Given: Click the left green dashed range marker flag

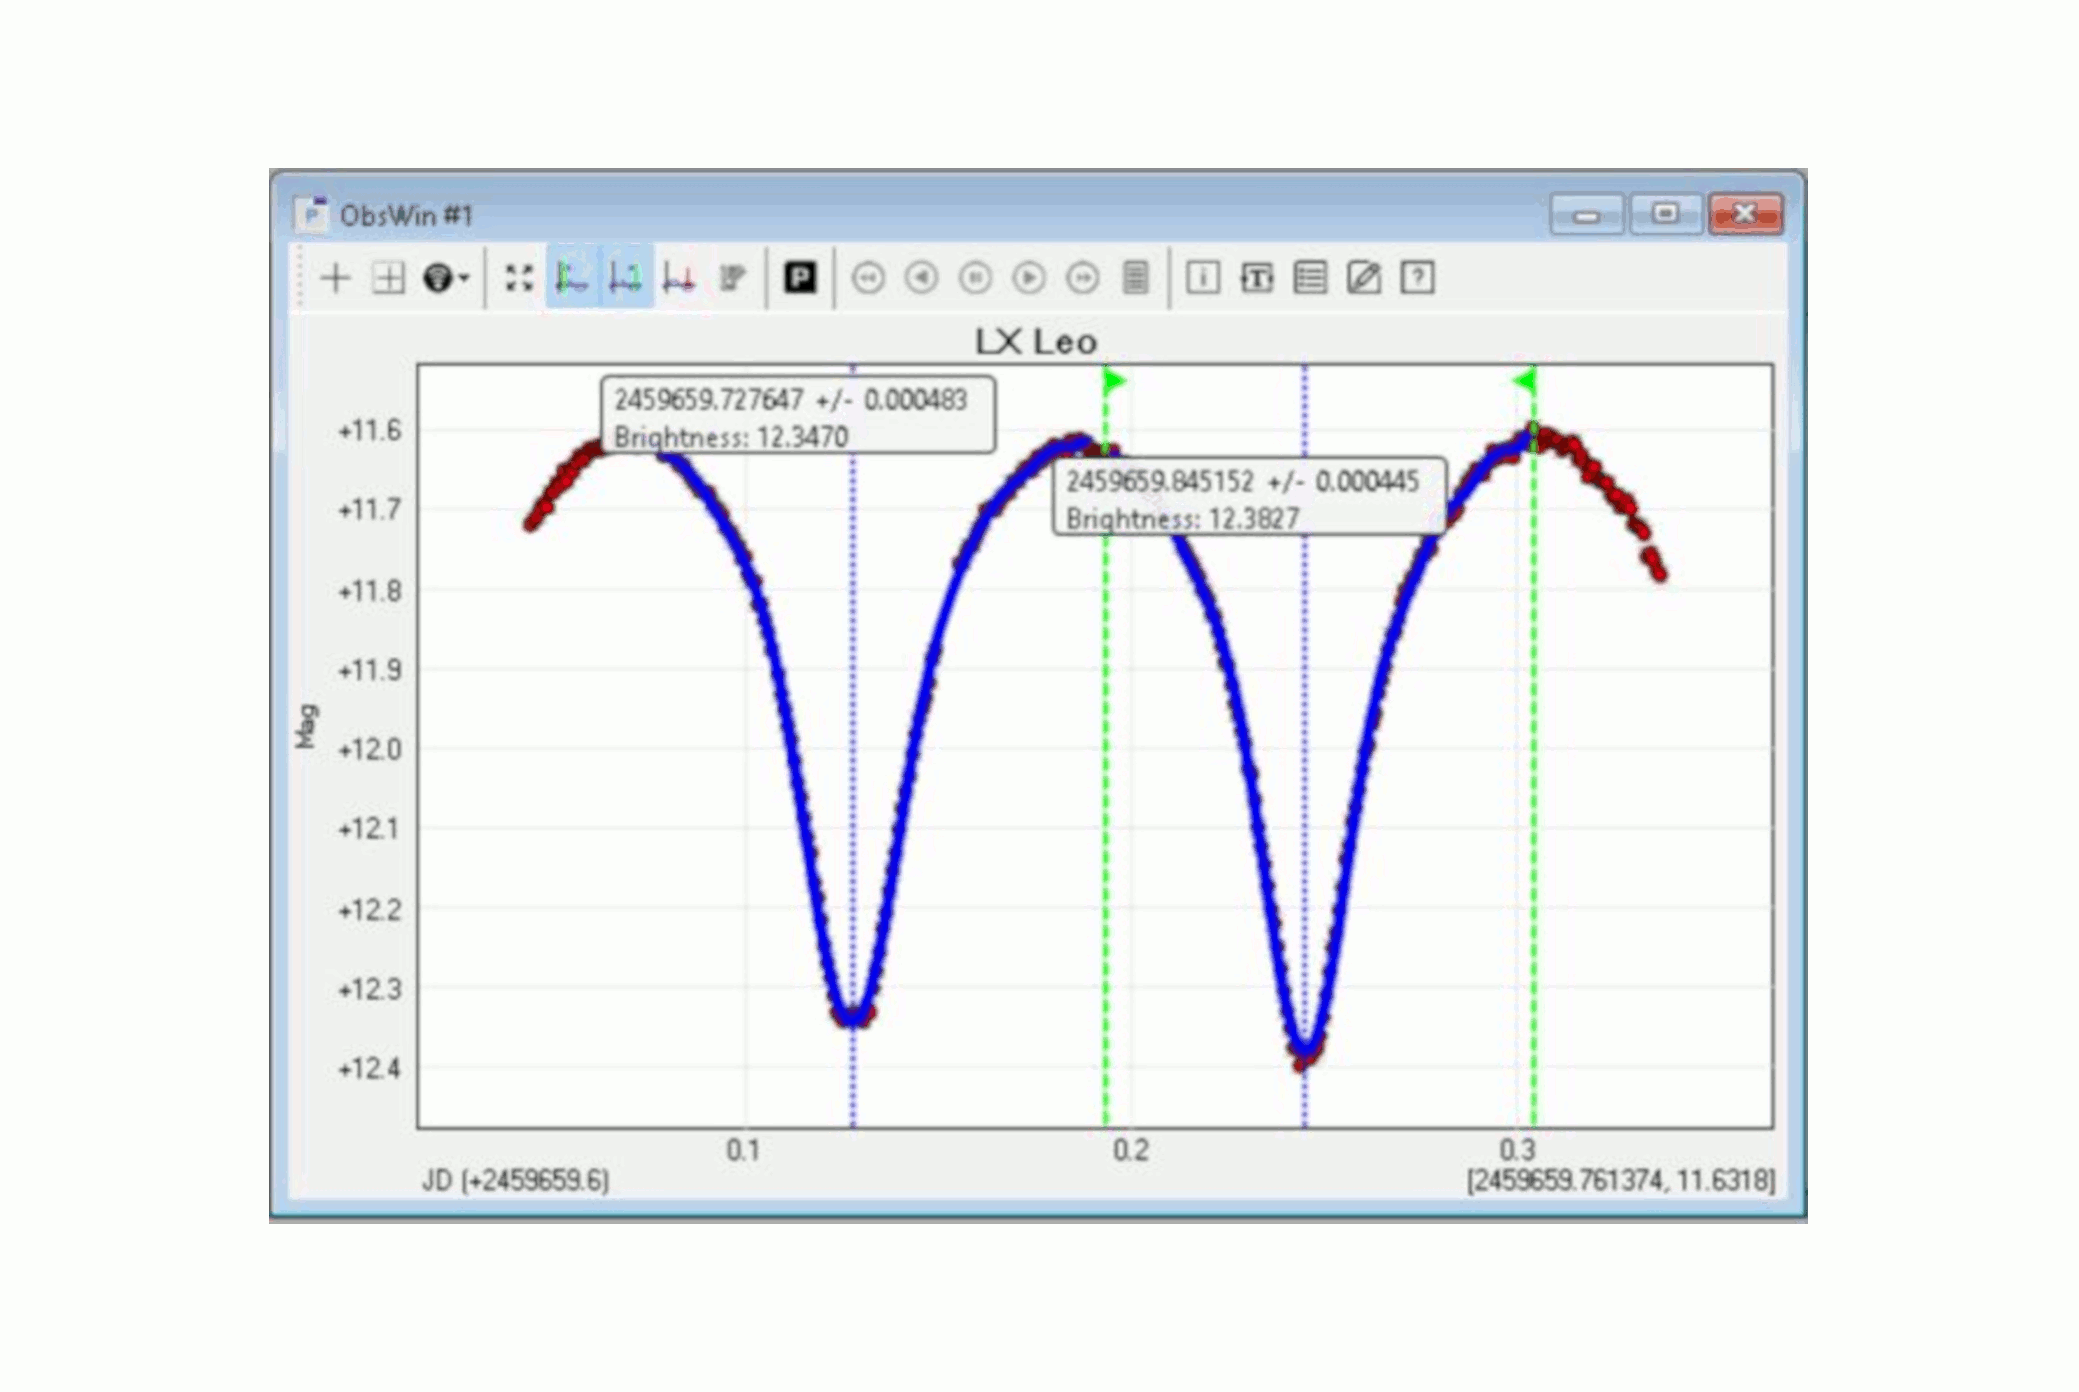Looking at the screenshot, I should coord(1114,381).
